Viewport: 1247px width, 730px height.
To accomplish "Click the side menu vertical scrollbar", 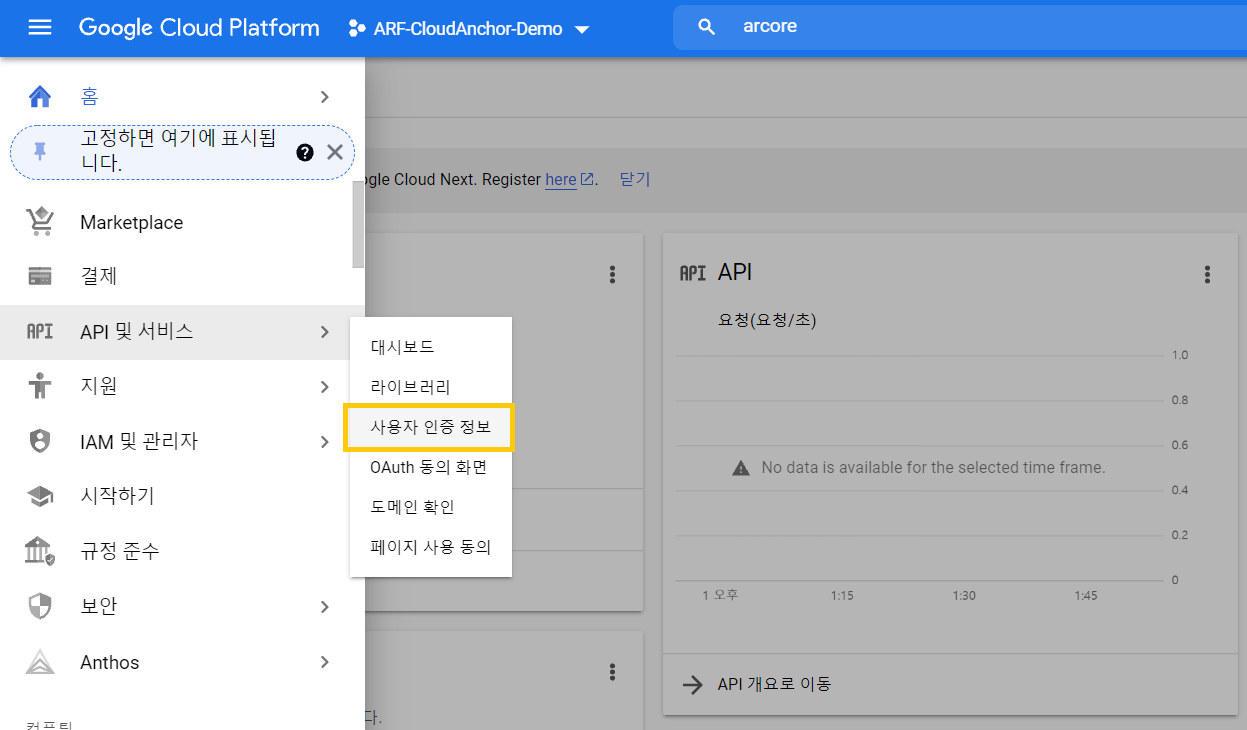I will (358, 225).
